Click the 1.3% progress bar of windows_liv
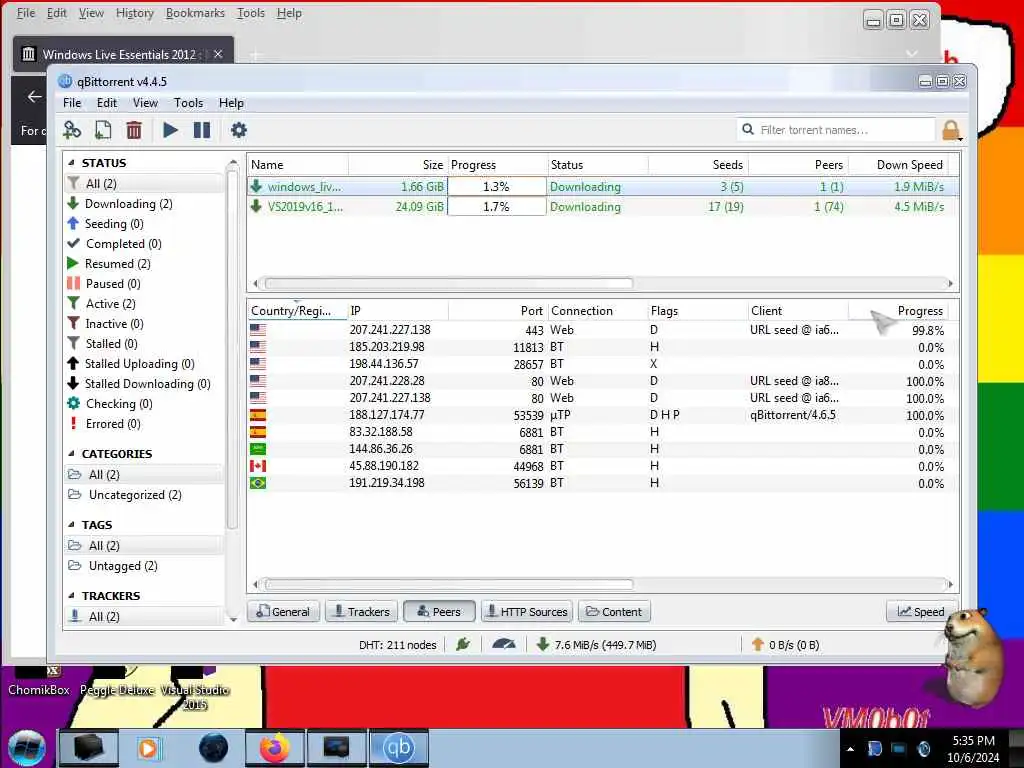 pyautogui.click(x=497, y=187)
